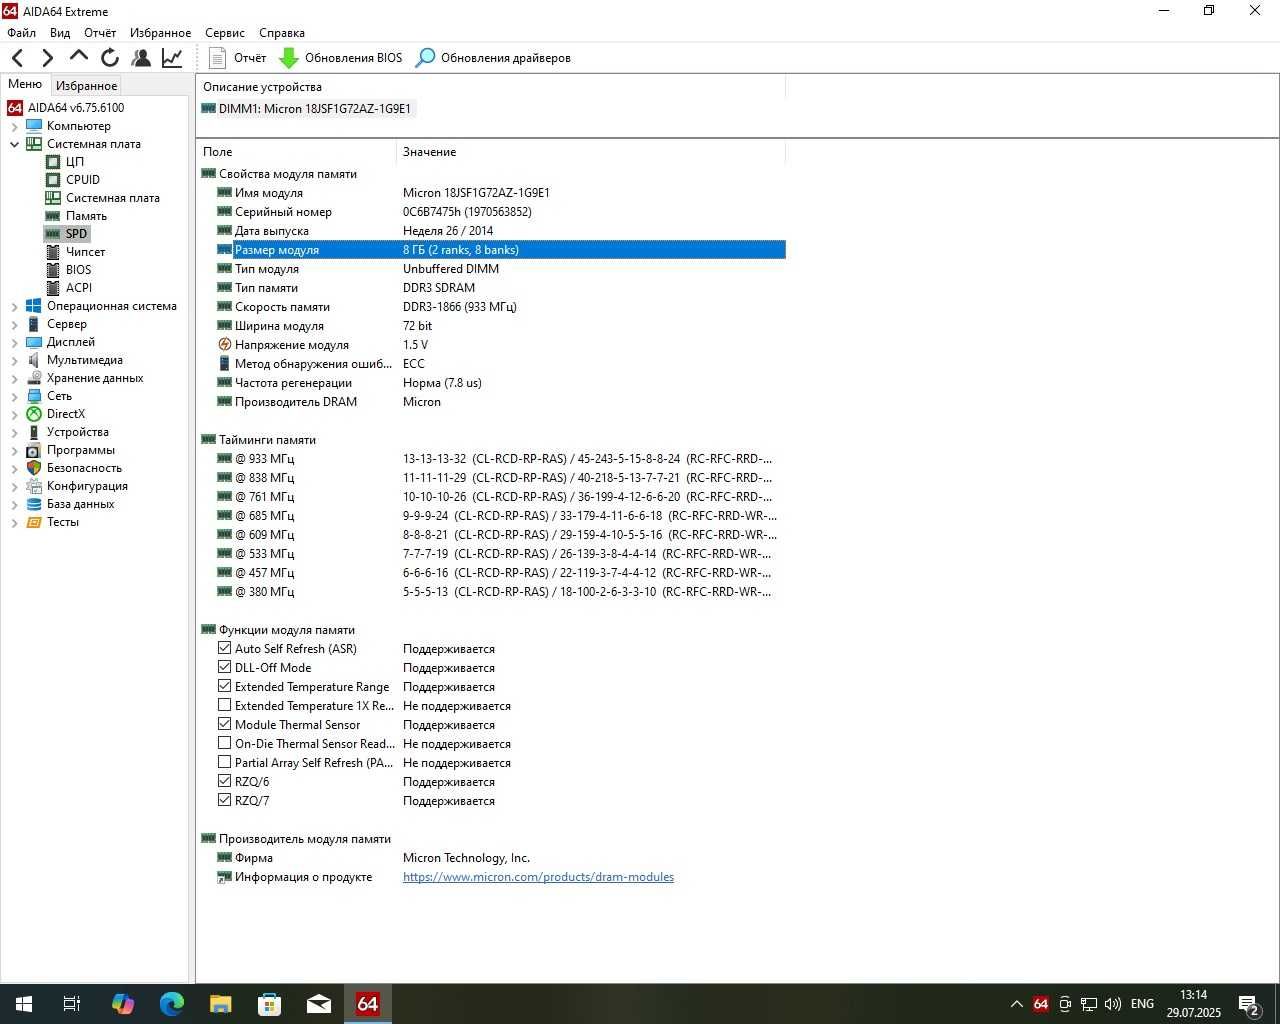The image size is (1280, 1024).
Task: Open the user profile toolbar icon
Action: (141, 58)
